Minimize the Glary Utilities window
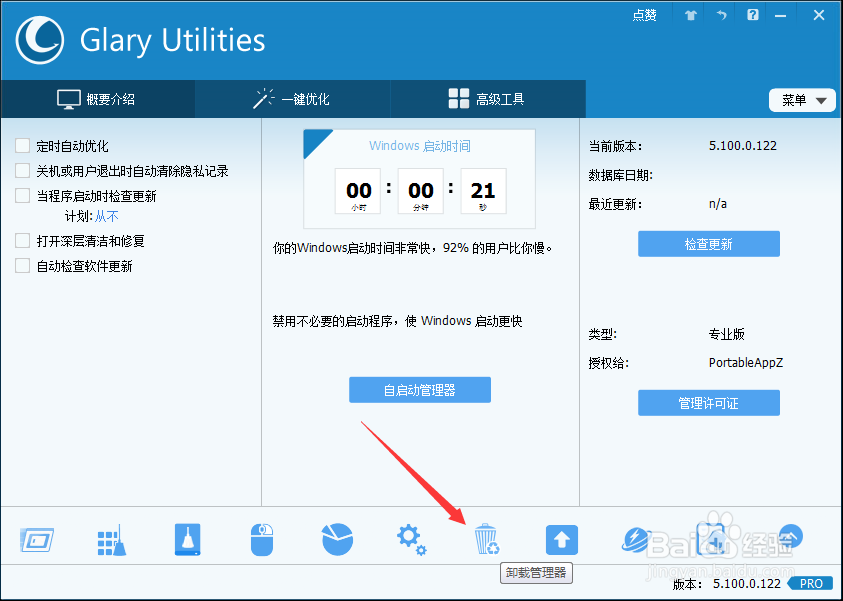Image resolution: width=843 pixels, height=601 pixels. 781,16
